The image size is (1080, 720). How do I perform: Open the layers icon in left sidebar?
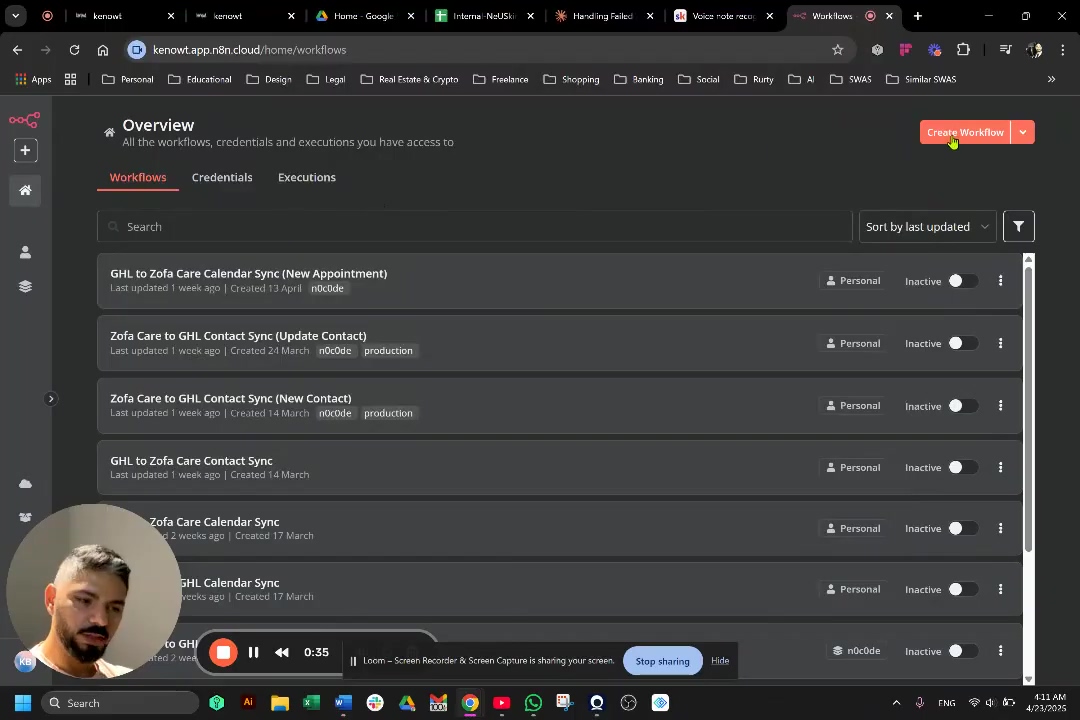click(25, 286)
